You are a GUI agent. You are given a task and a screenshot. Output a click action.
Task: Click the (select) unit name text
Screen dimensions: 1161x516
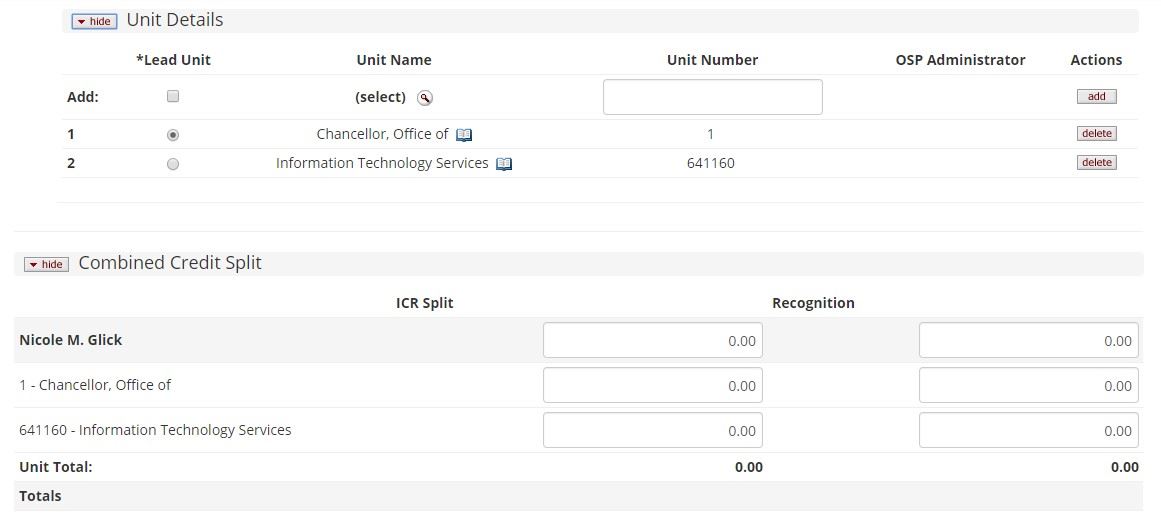[x=380, y=97]
